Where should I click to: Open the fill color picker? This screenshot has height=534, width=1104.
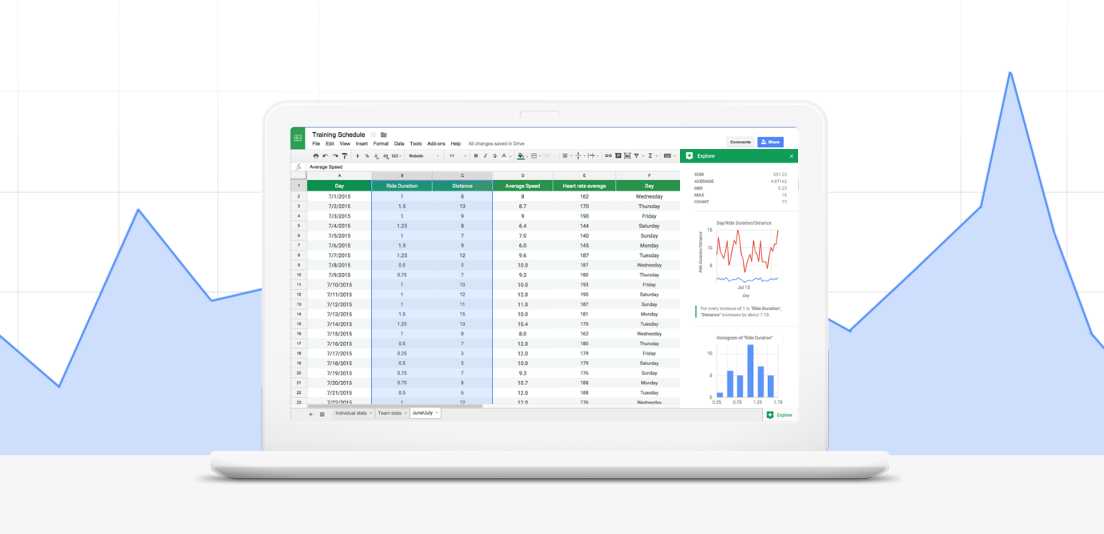[521, 156]
